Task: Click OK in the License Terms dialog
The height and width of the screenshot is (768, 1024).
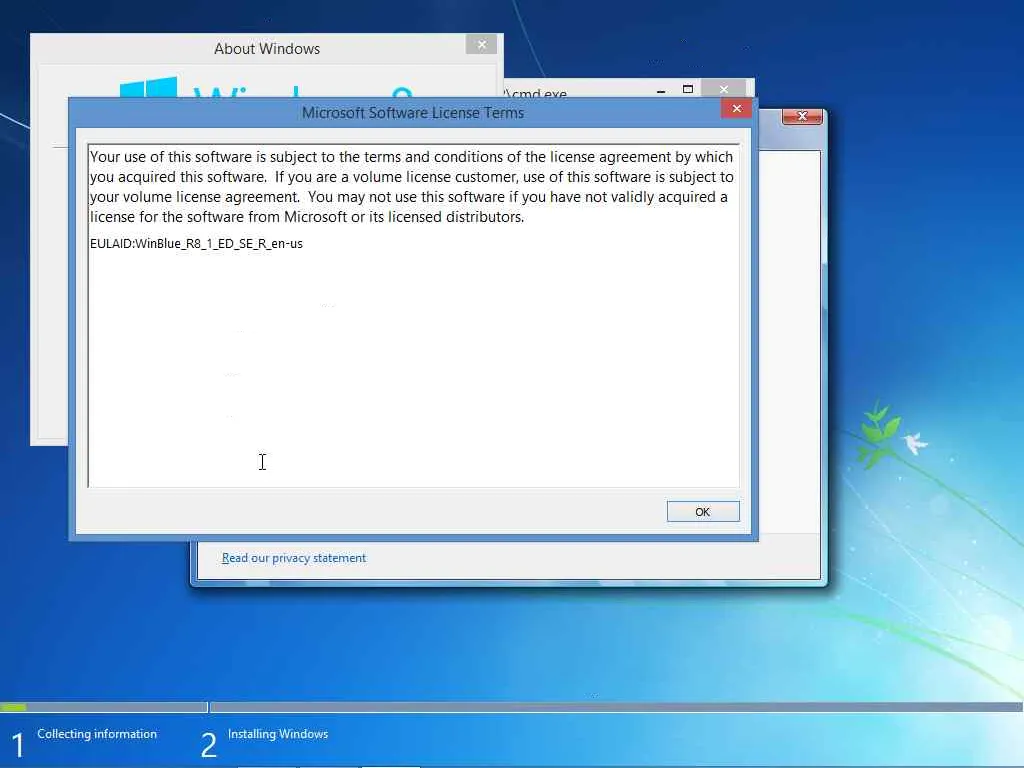Action: tap(703, 511)
